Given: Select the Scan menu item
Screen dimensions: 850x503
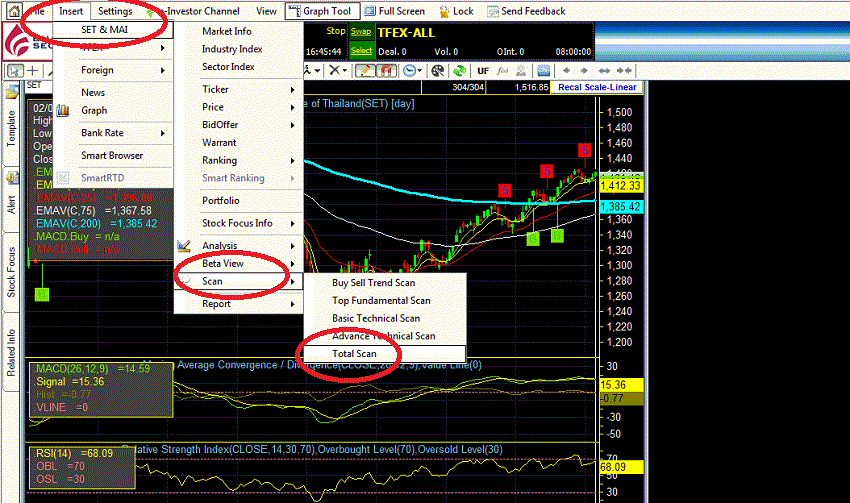Looking at the screenshot, I should click(239, 281).
